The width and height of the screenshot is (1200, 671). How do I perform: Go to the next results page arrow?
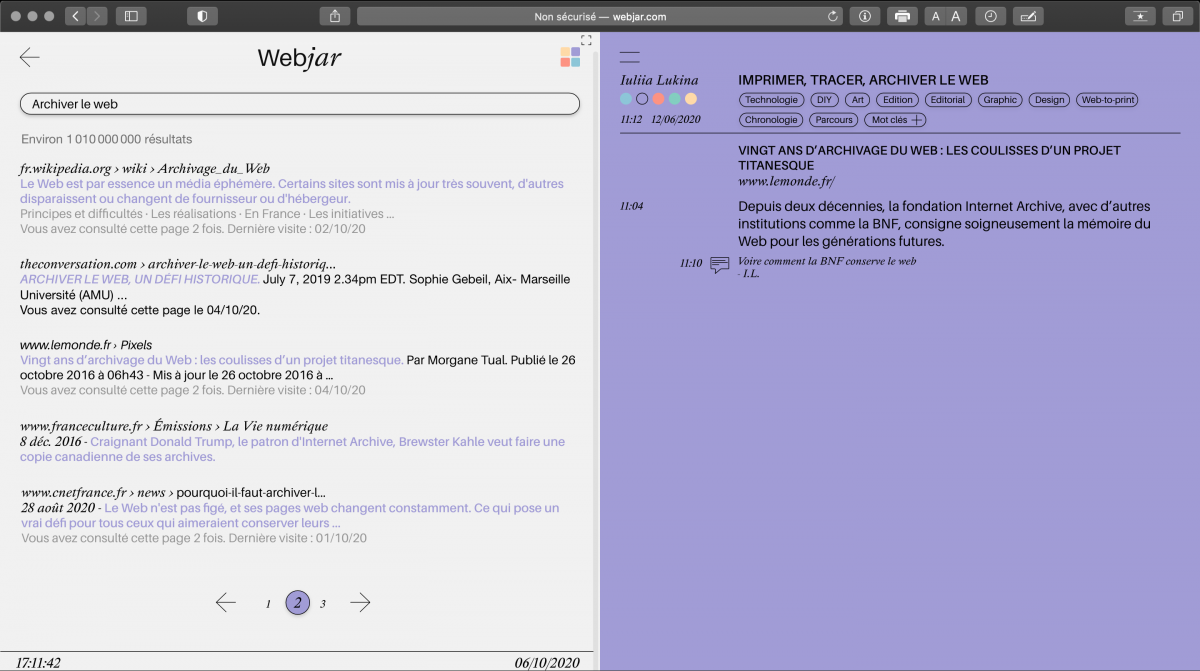(360, 602)
